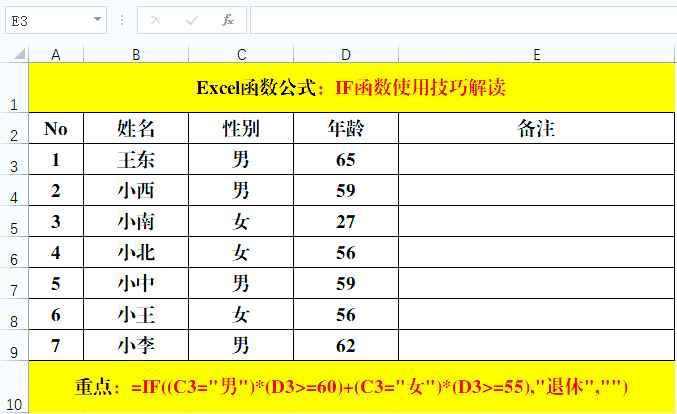Click the empty 备注 cell for 王东
The image size is (677, 414).
pyautogui.click(x=536, y=159)
